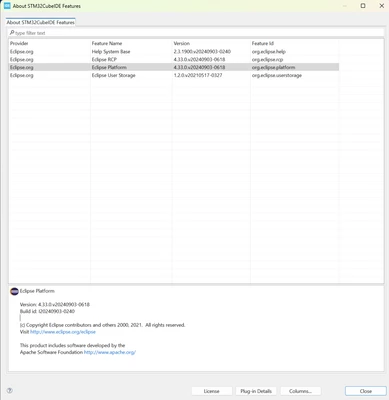Click the STM32CubeIDE title bar icon

pos(7,6)
